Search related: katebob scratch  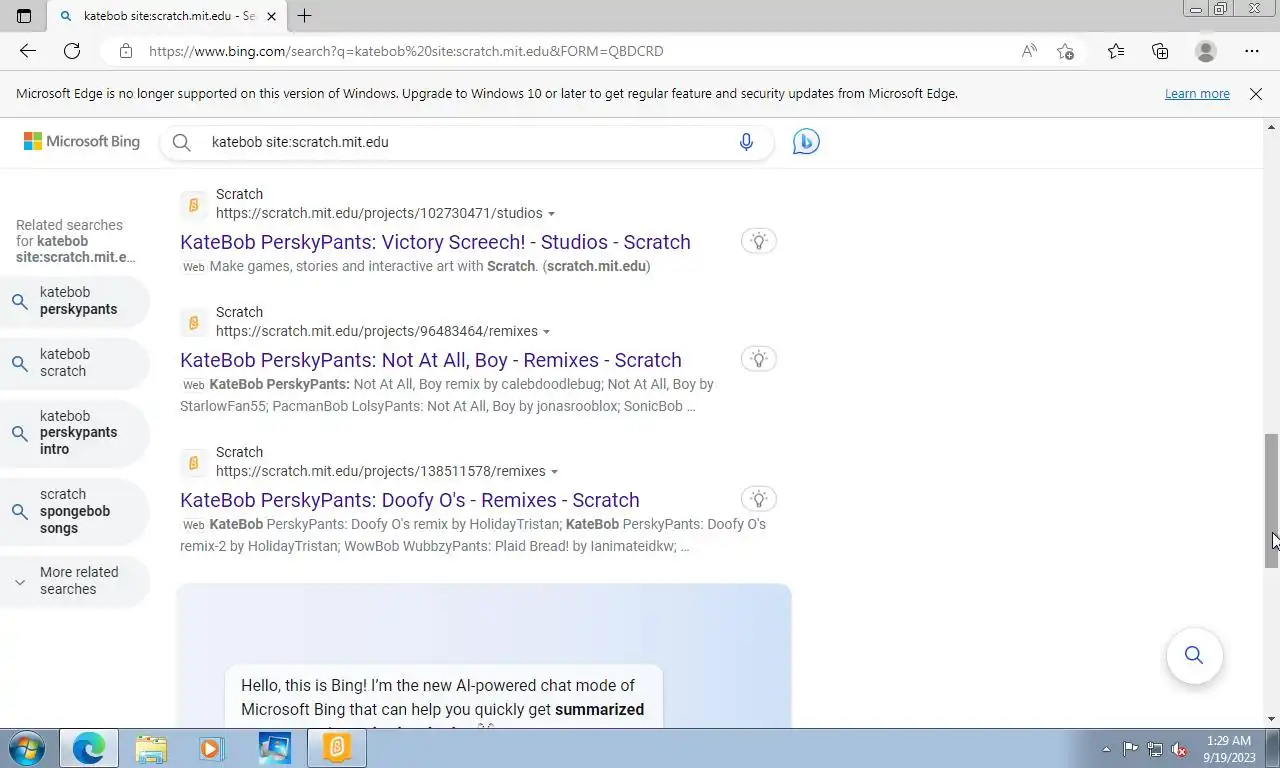pyautogui.click(x=75, y=363)
